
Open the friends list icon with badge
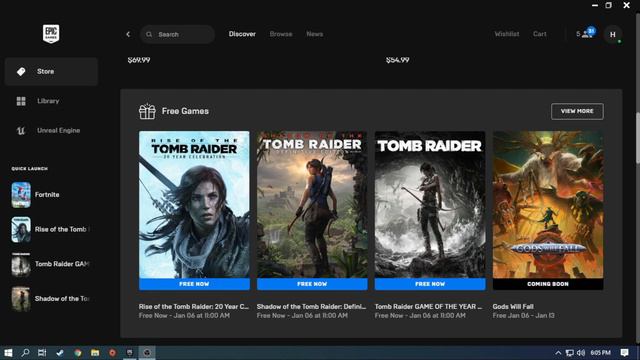(587, 33)
